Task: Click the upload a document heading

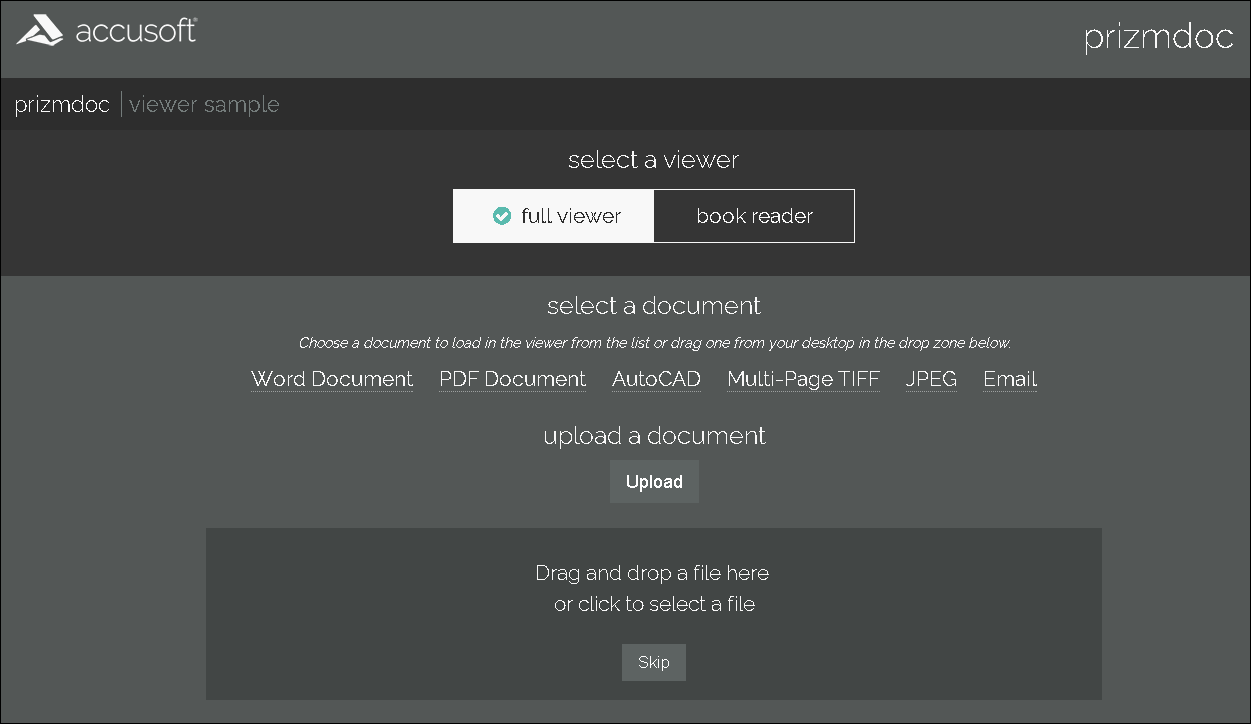Action: click(x=653, y=435)
